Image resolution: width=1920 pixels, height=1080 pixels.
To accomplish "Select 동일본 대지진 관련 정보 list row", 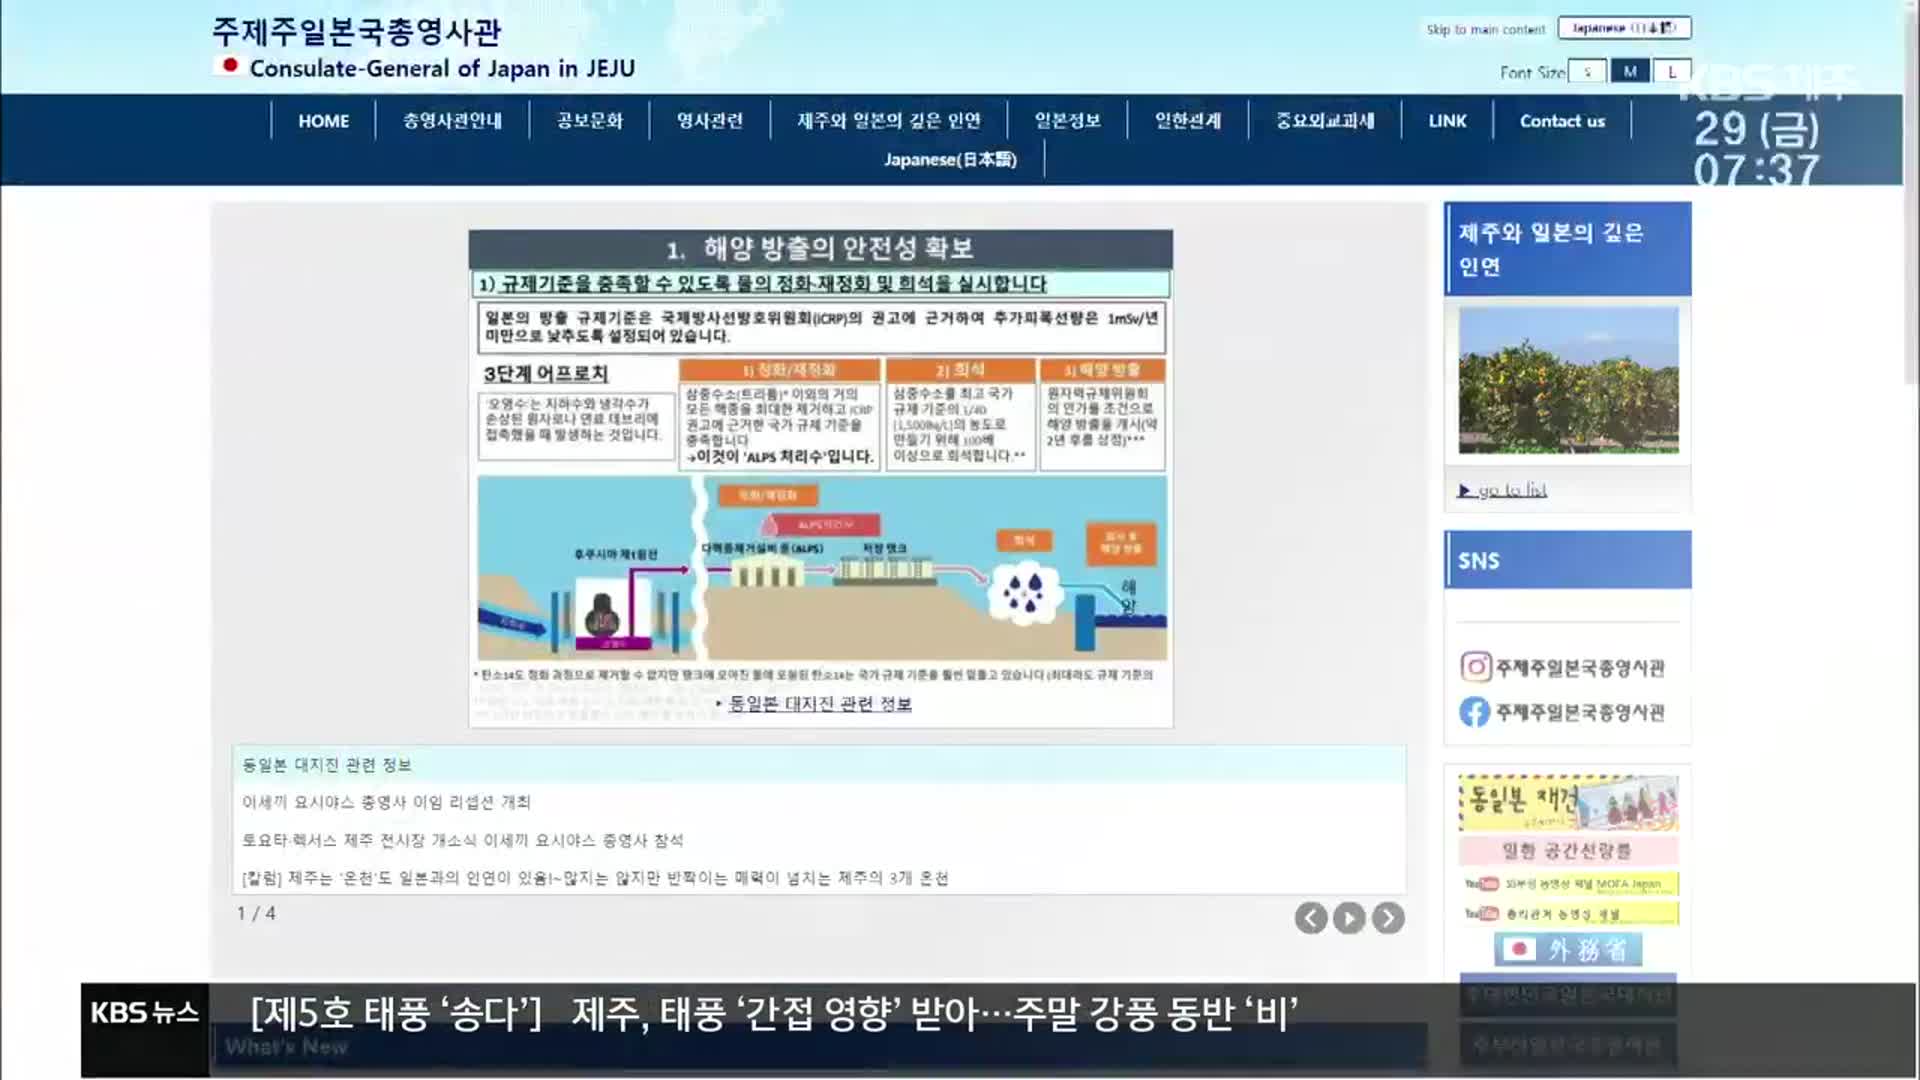I will click(x=819, y=765).
